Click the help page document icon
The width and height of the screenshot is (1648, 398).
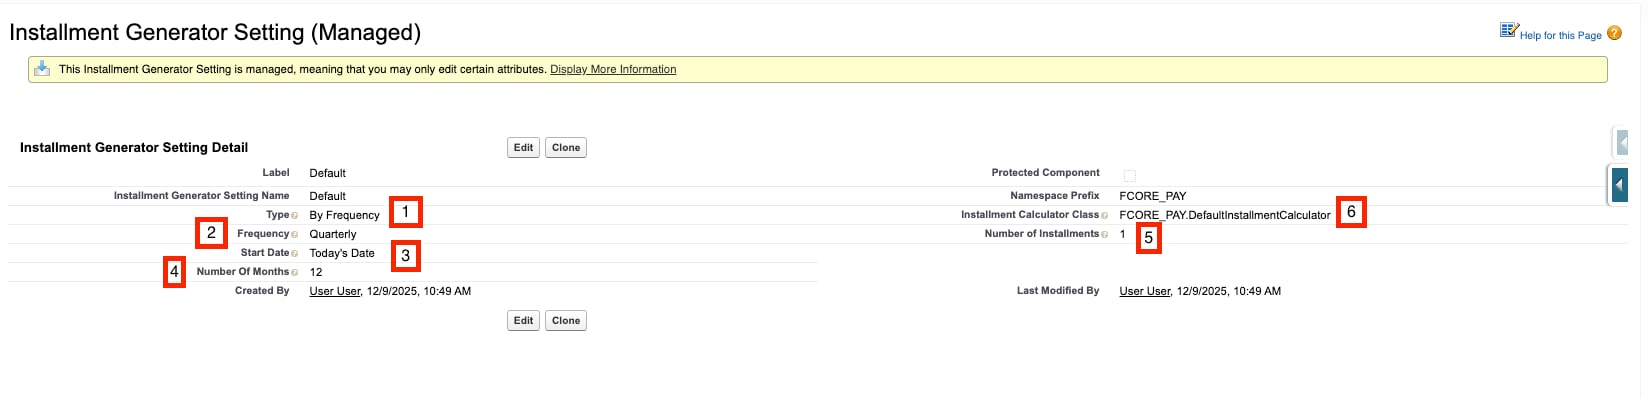coord(1509,31)
